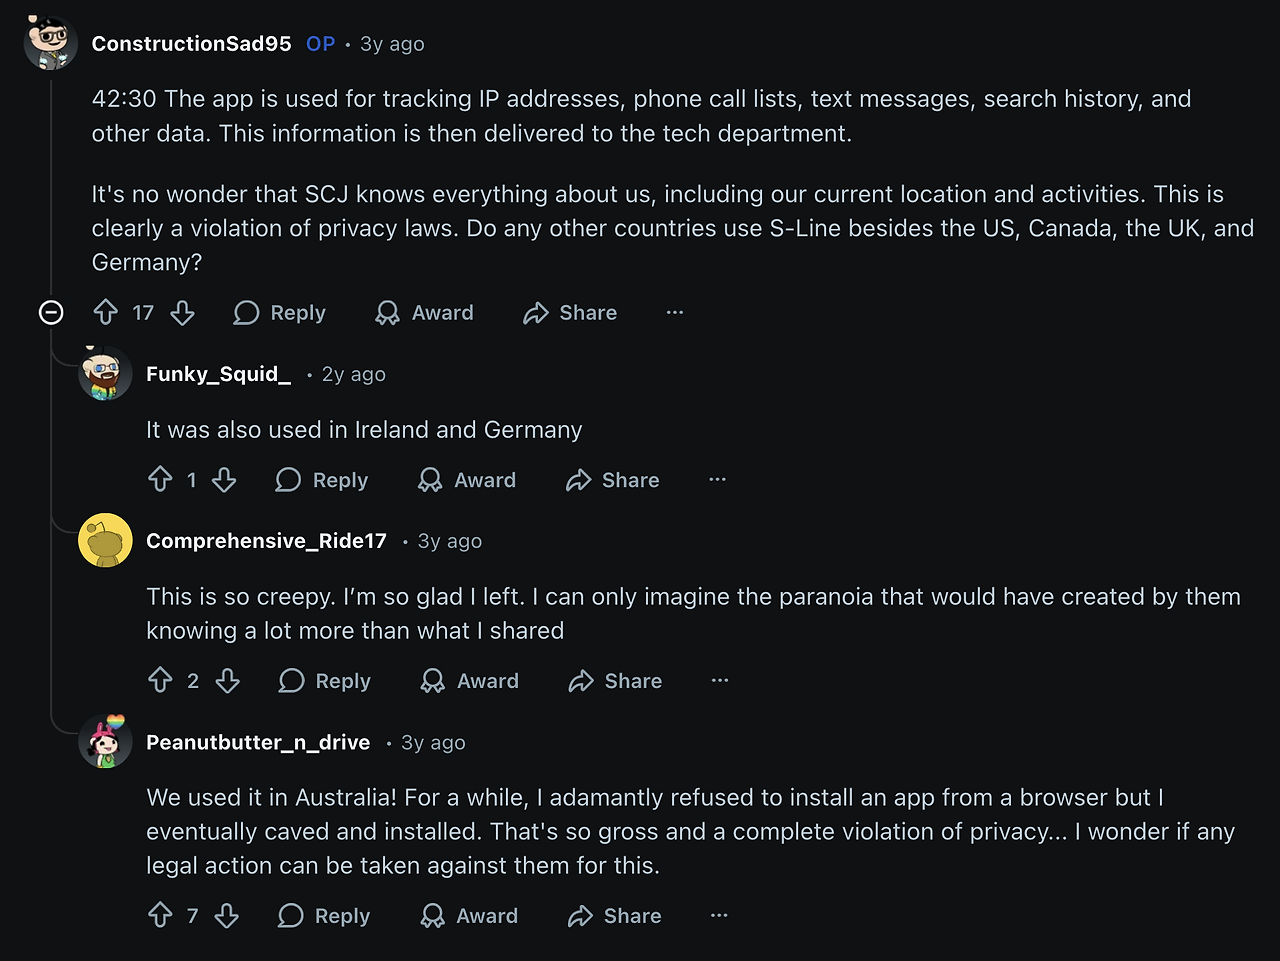This screenshot has height=961, width=1280.
Task: Reply to Funky_Squid_'s comment
Action: tap(321, 480)
